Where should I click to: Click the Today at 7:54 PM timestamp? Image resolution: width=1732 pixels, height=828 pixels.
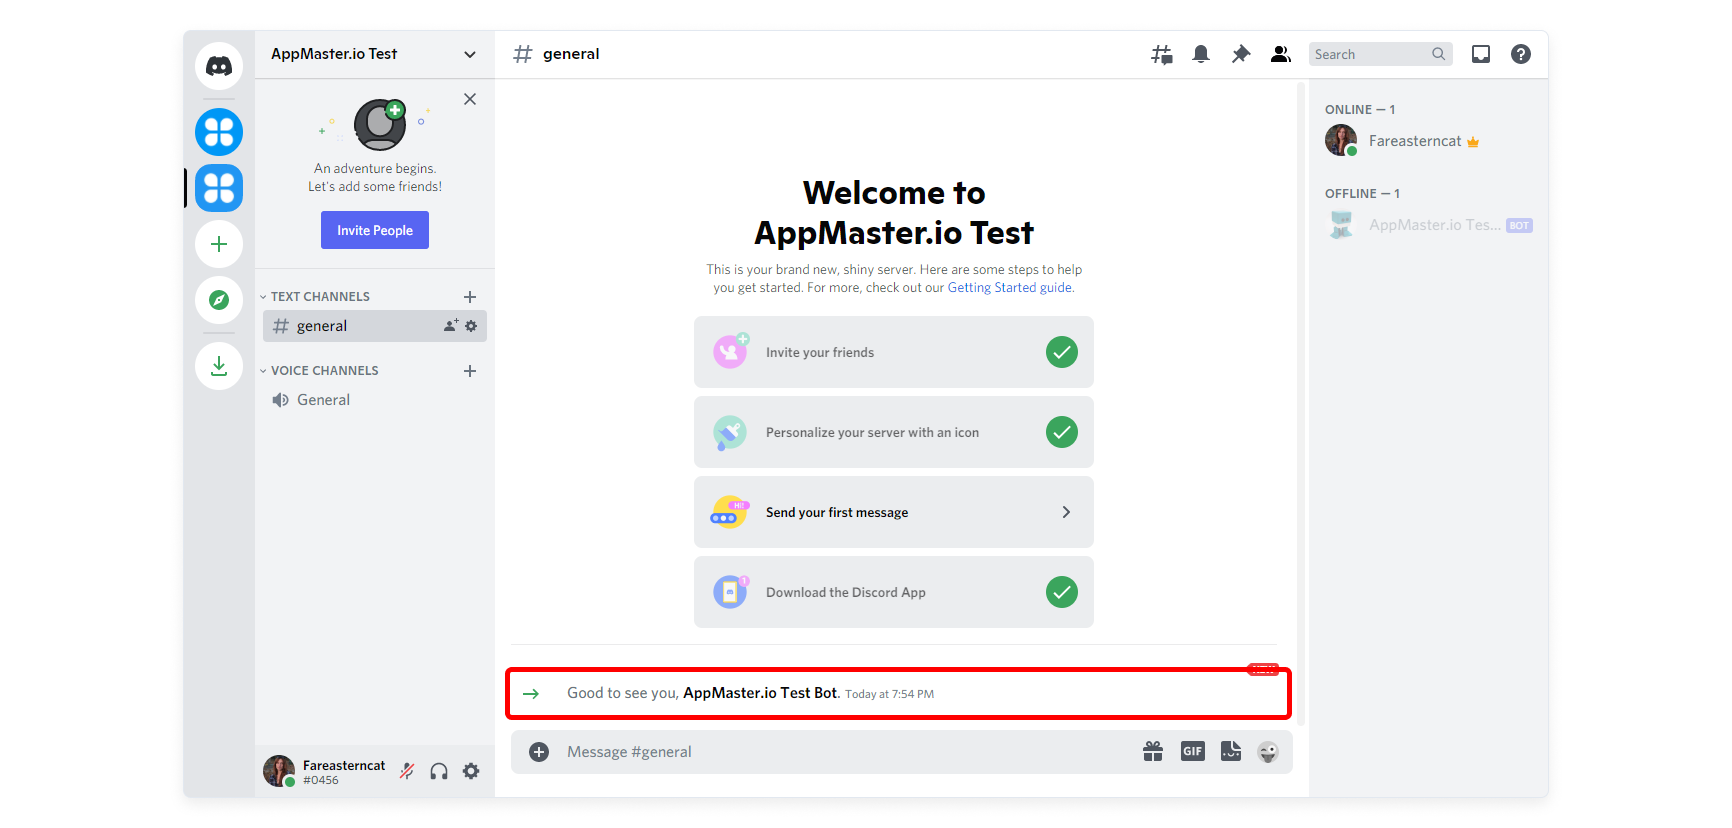pyautogui.click(x=889, y=694)
